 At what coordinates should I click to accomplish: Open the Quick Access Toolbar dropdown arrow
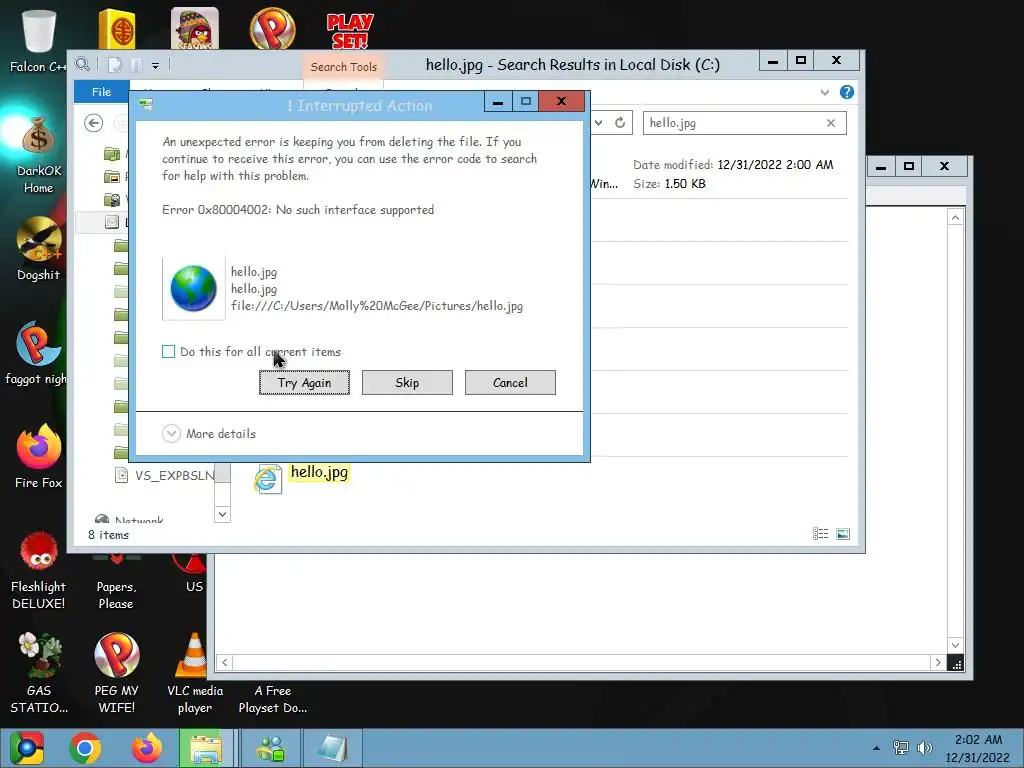(x=155, y=65)
